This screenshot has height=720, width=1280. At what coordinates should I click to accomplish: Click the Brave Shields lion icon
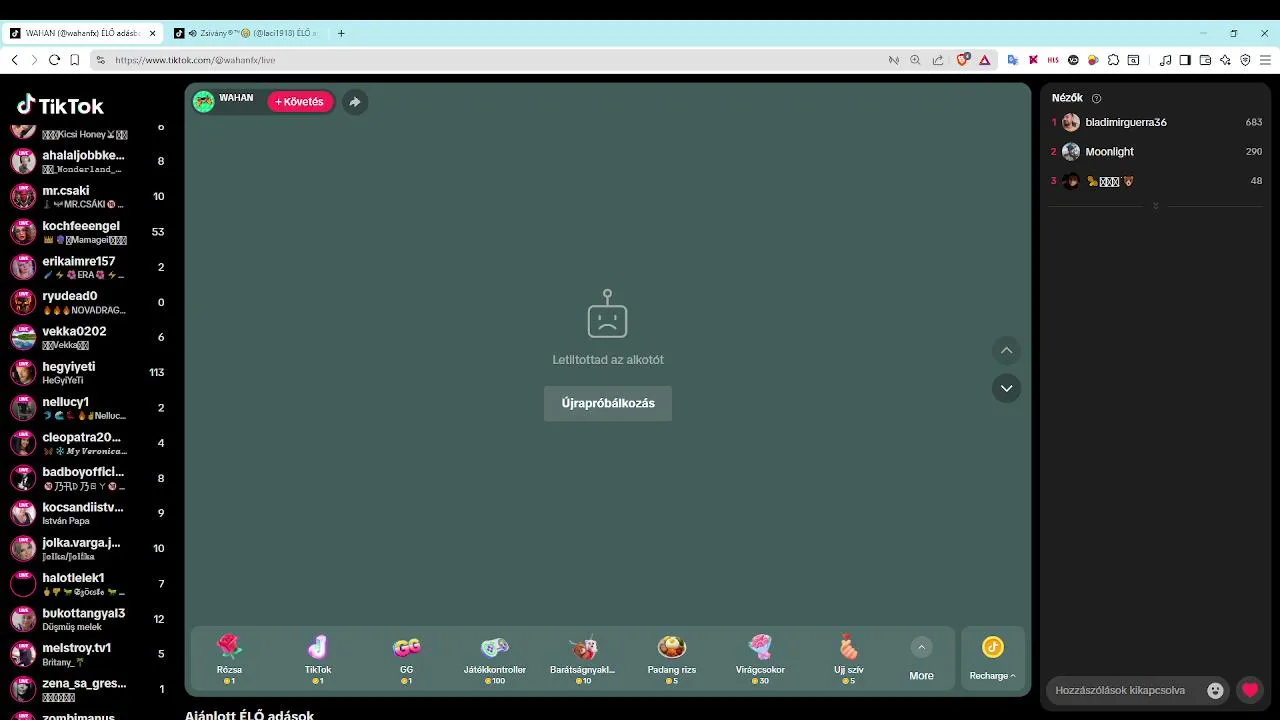963,60
